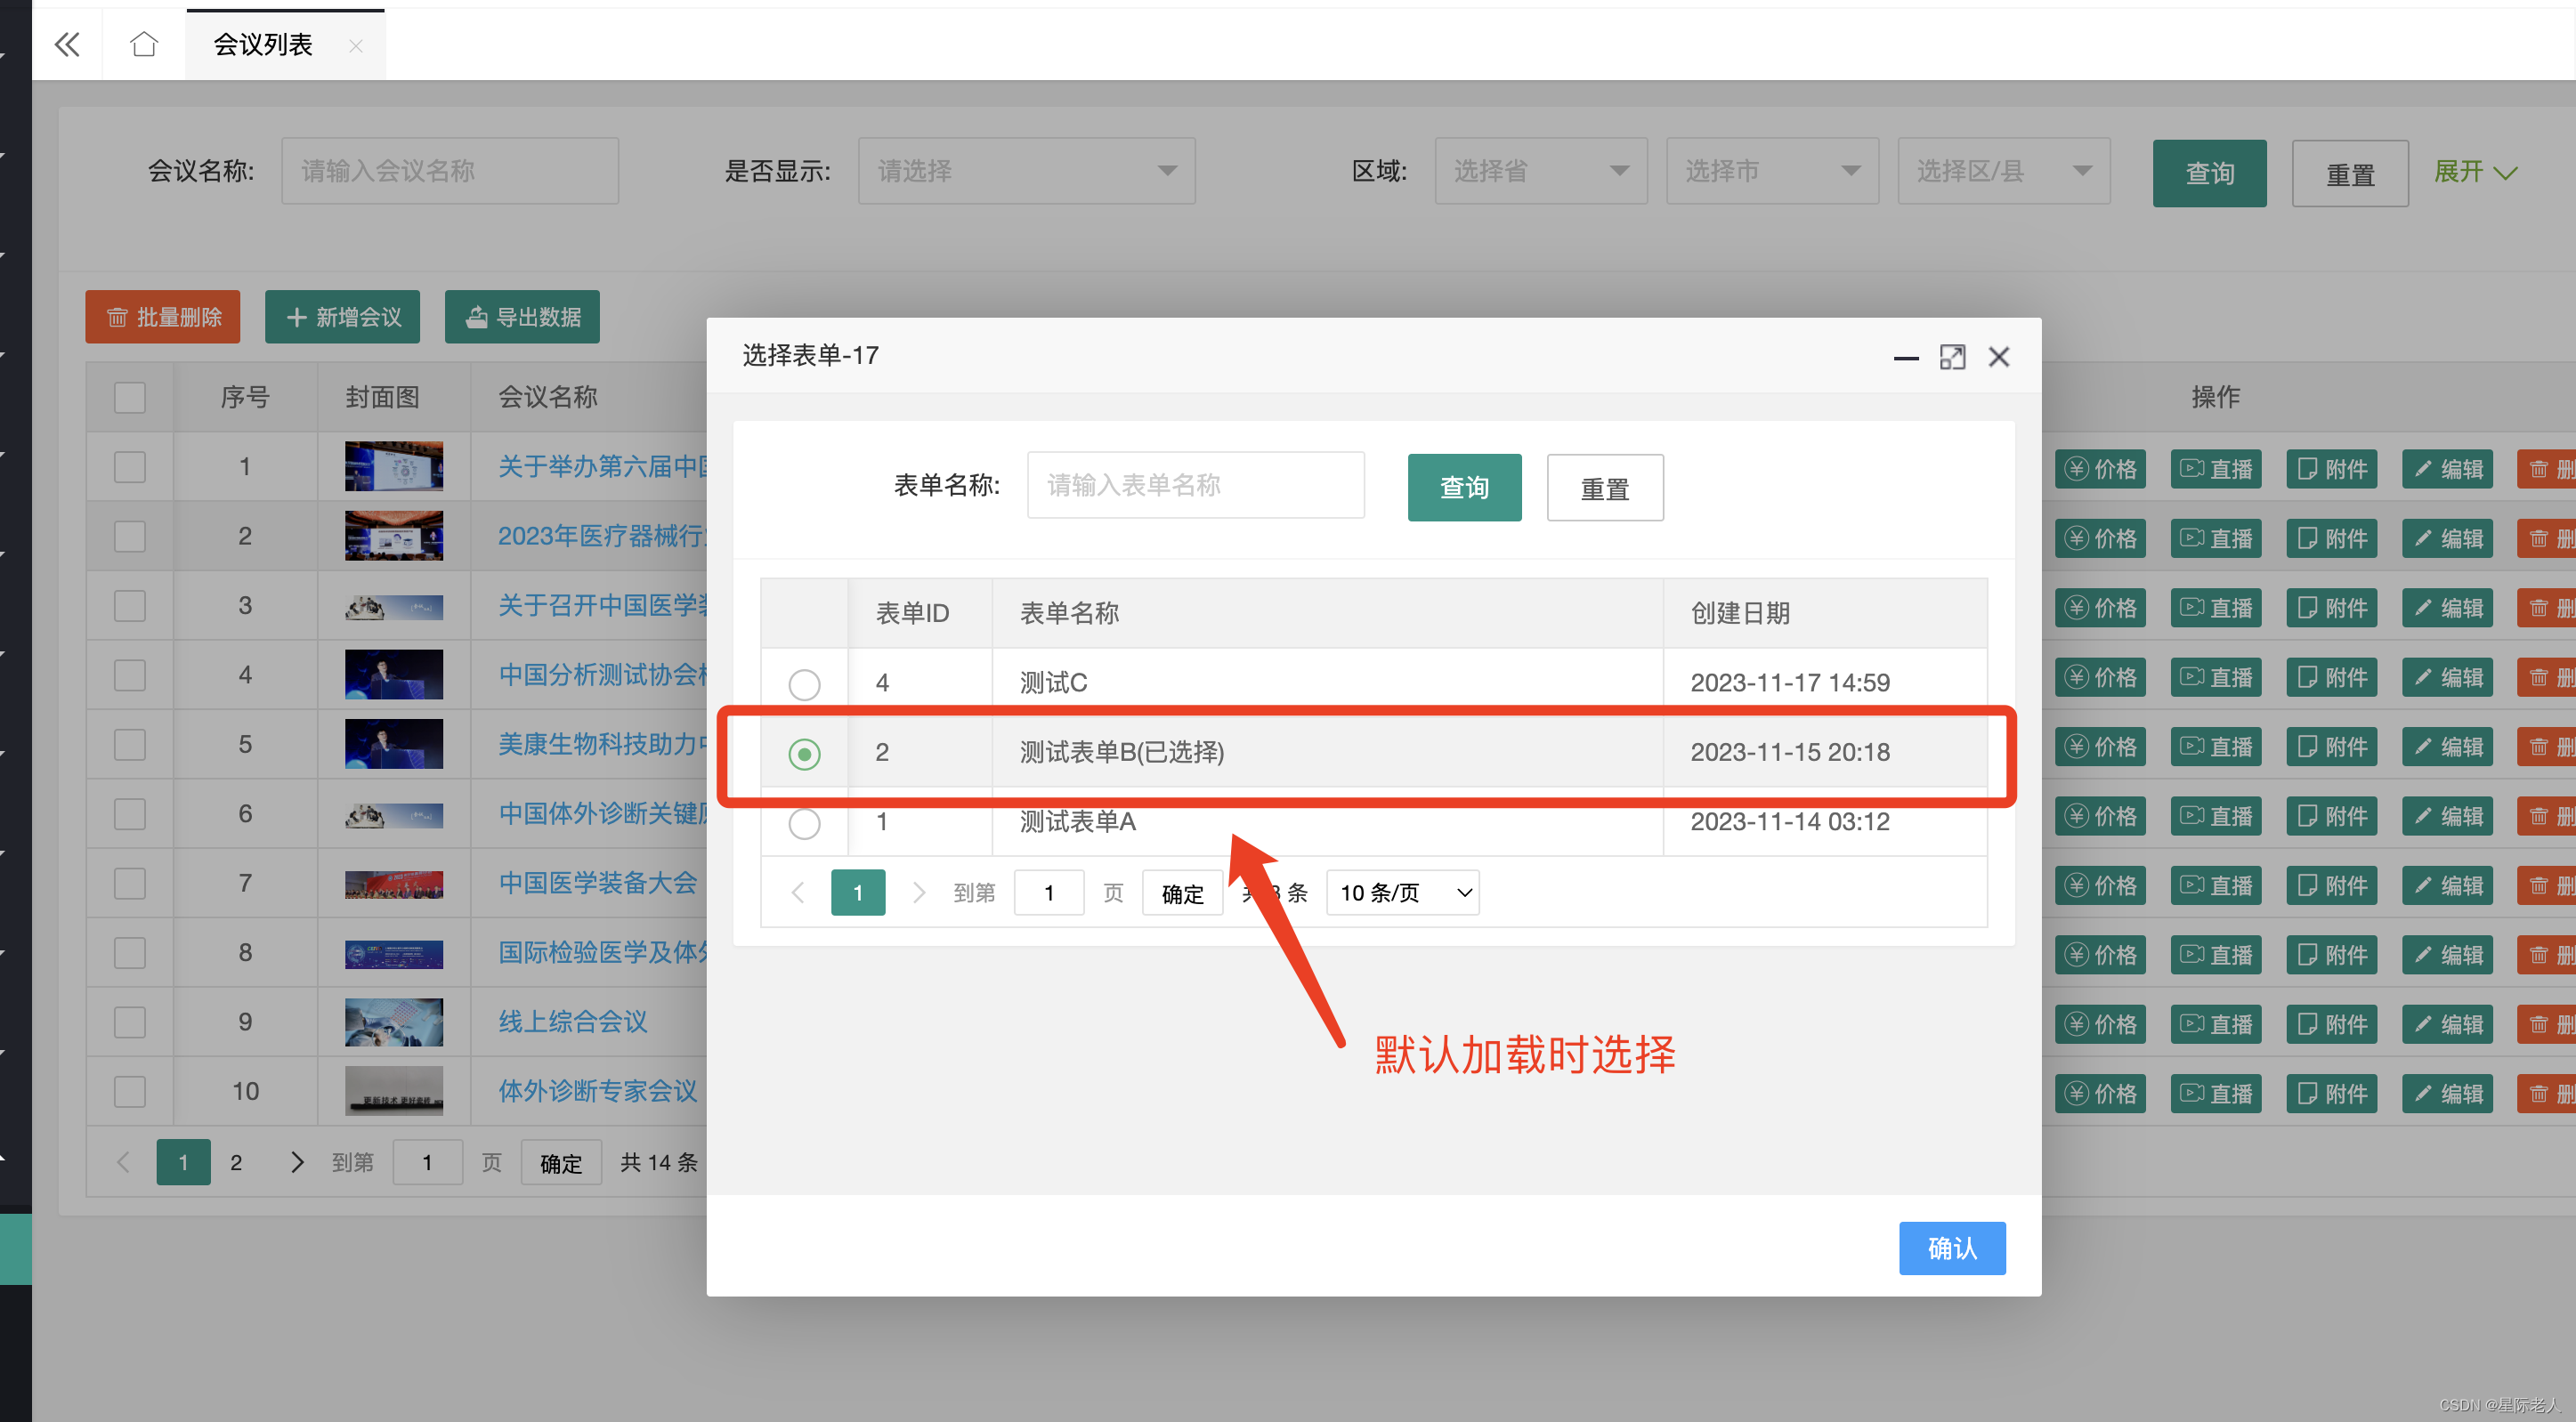2576x1422 pixels.
Task: Maximize the 选择表单 dialog
Action: [1953, 357]
